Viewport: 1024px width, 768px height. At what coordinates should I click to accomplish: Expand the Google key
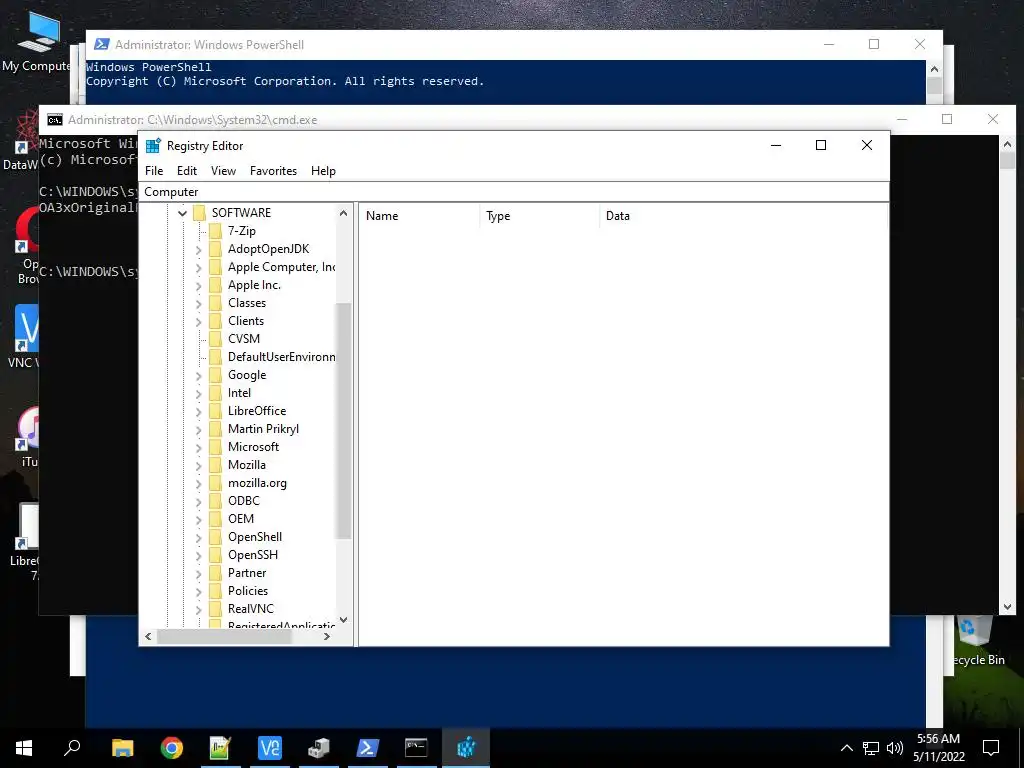click(199, 376)
